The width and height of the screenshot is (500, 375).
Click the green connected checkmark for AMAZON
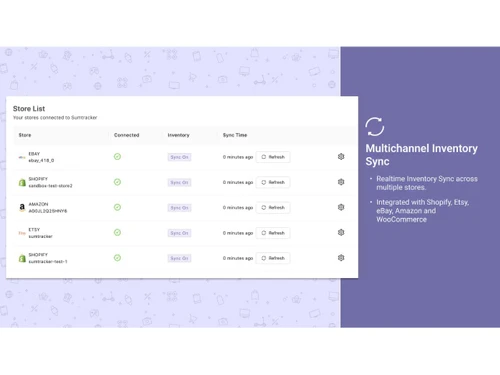[117, 207]
